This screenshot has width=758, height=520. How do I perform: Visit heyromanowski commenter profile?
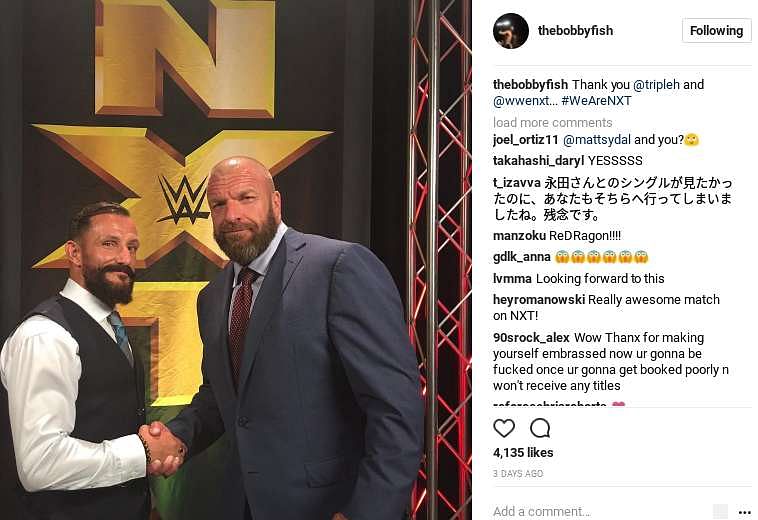(x=539, y=300)
